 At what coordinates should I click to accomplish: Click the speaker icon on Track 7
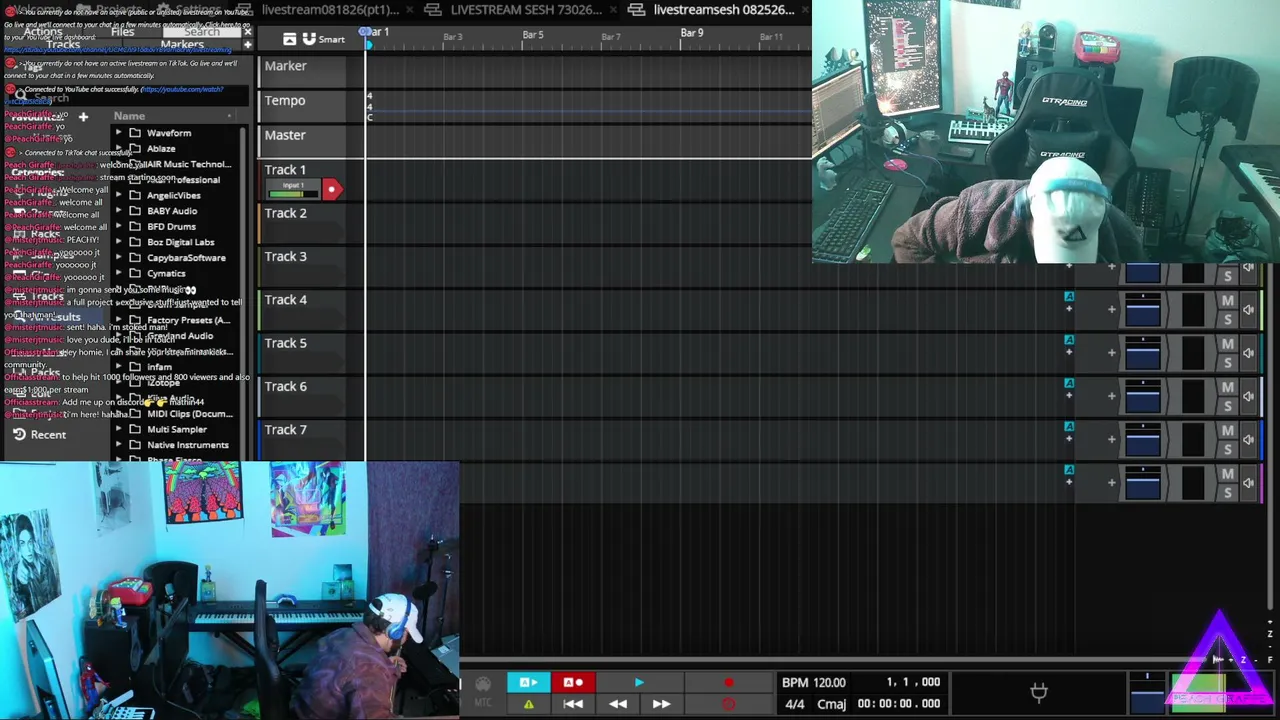tap(1248, 439)
